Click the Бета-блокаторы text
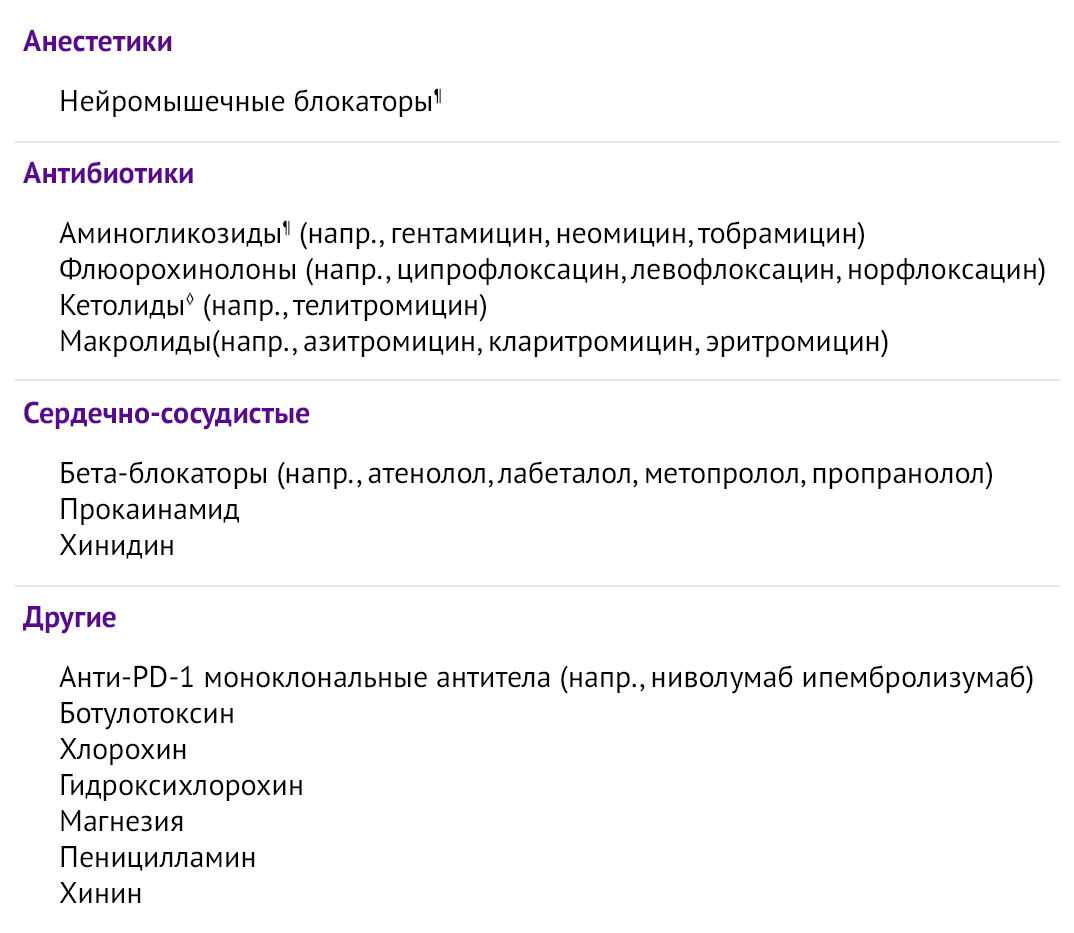The image size is (1074, 933). tap(164, 475)
